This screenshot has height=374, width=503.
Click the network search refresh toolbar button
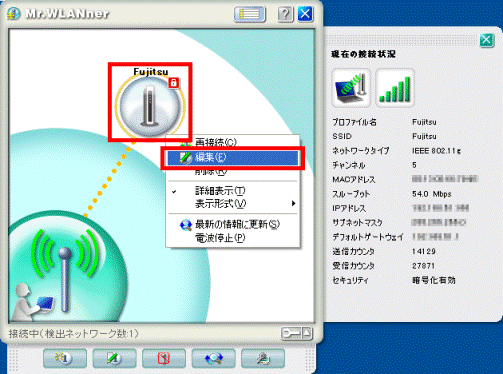[x=213, y=358]
